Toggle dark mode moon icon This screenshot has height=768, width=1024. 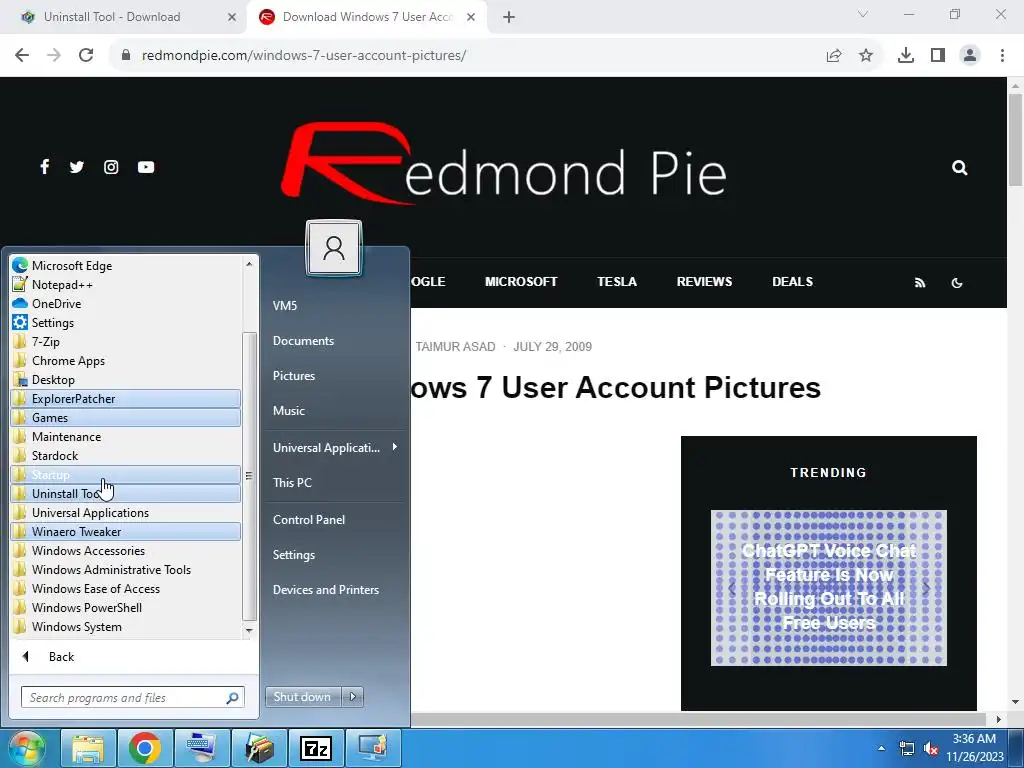[957, 283]
